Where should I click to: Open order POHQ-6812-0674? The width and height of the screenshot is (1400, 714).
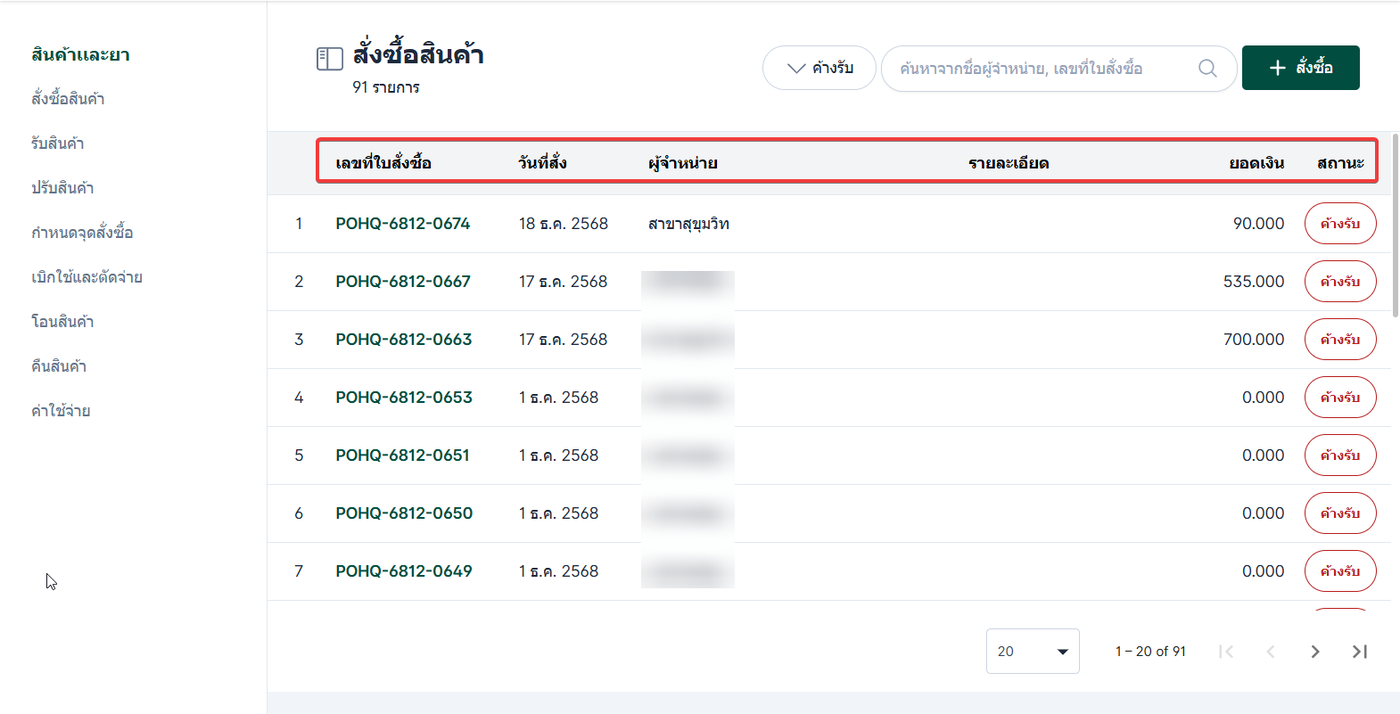(x=403, y=223)
